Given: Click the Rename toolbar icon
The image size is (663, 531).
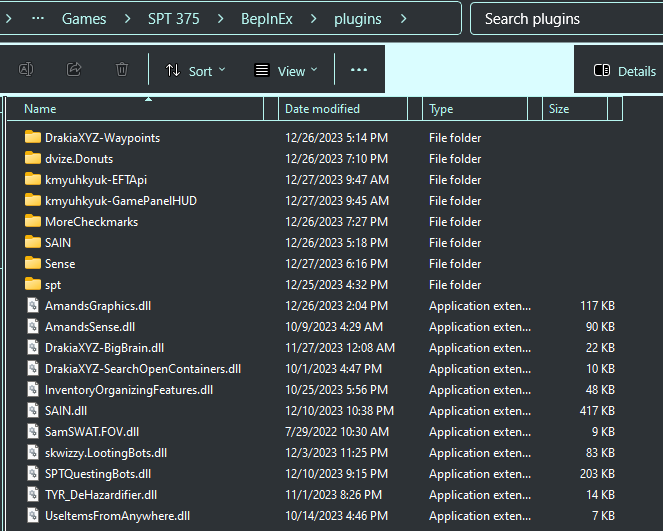Looking at the screenshot, I should 26,69.
